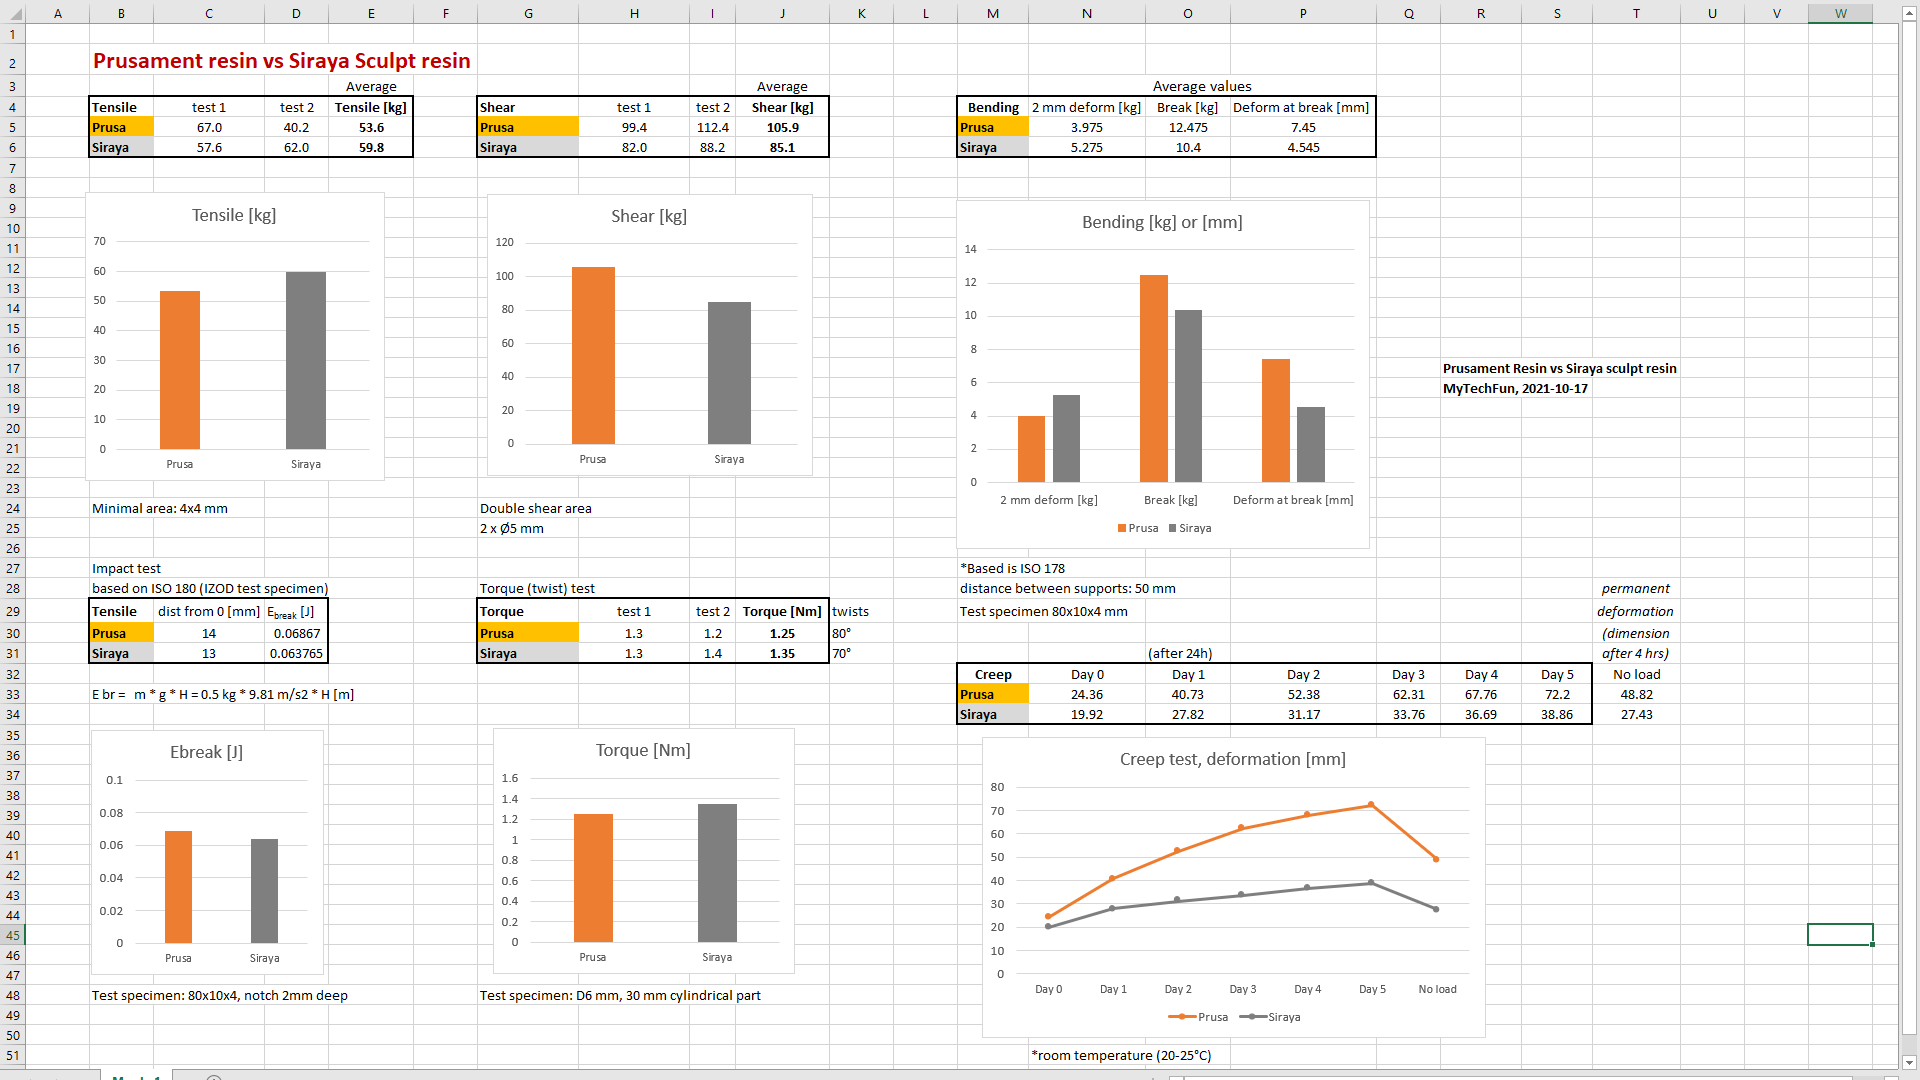Select the Siraya Ebreak value 0.063765
This screenshot has height=1080, width=1920.
coord(296,653)
